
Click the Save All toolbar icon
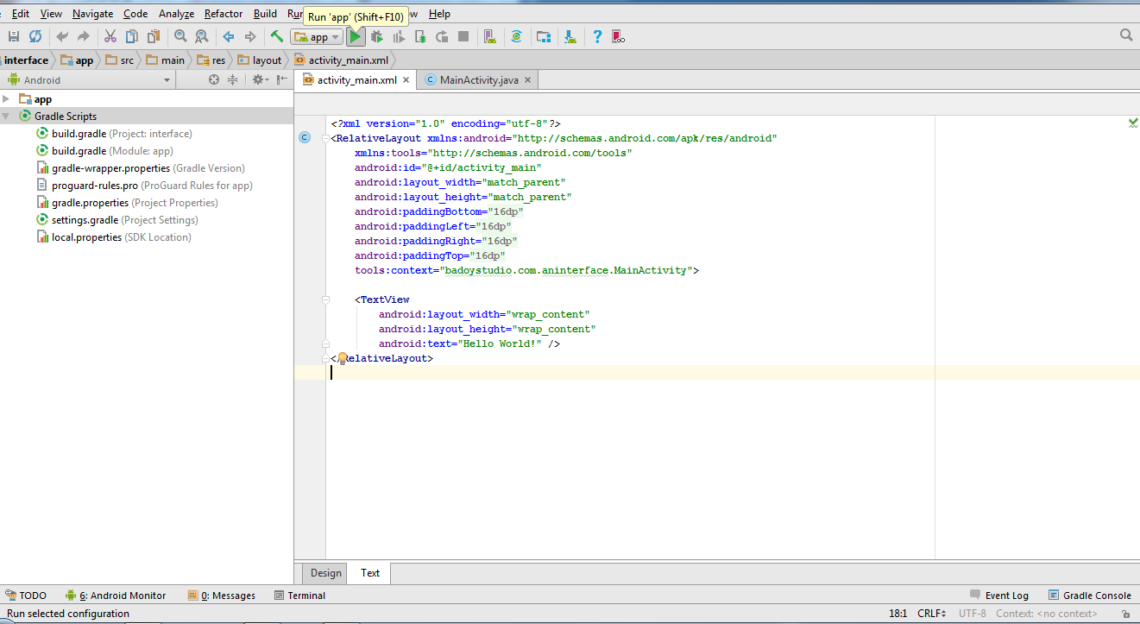pyautogui.click(x=14, y=37)
